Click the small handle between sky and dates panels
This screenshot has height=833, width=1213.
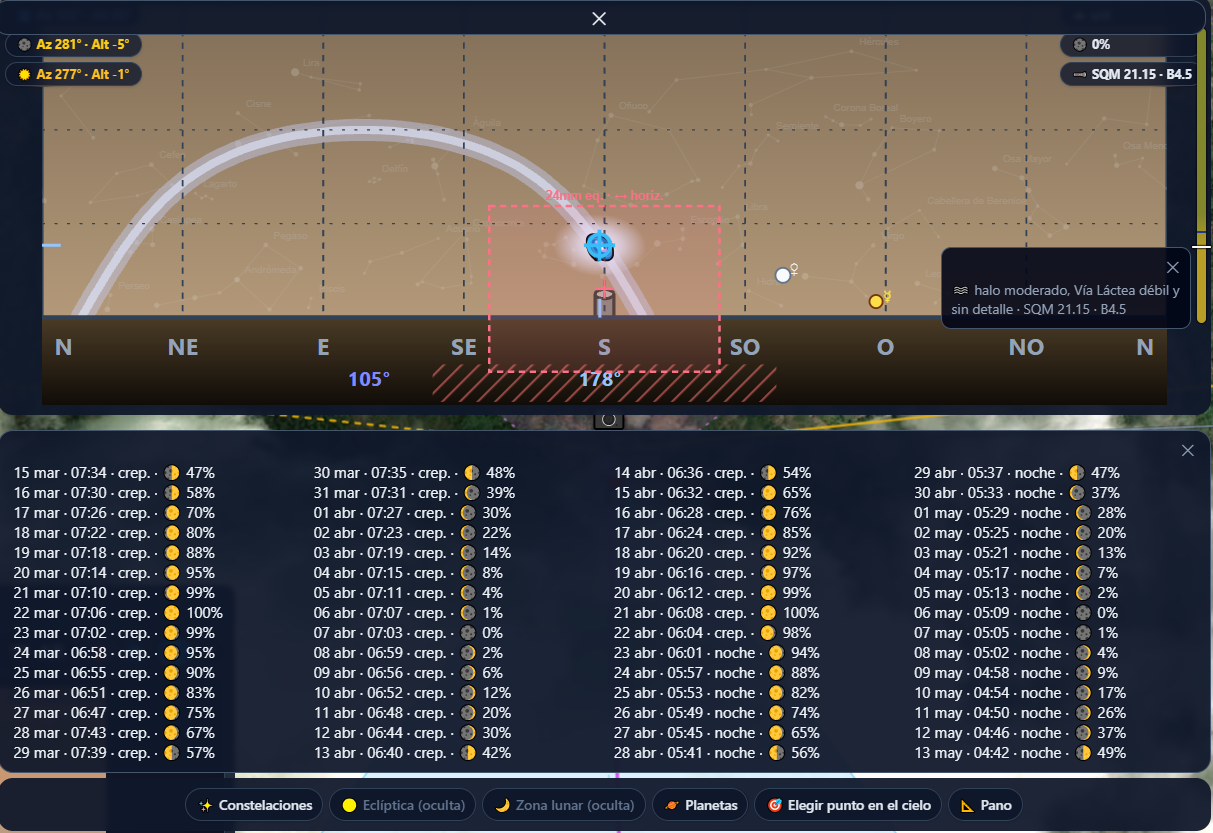608,421
